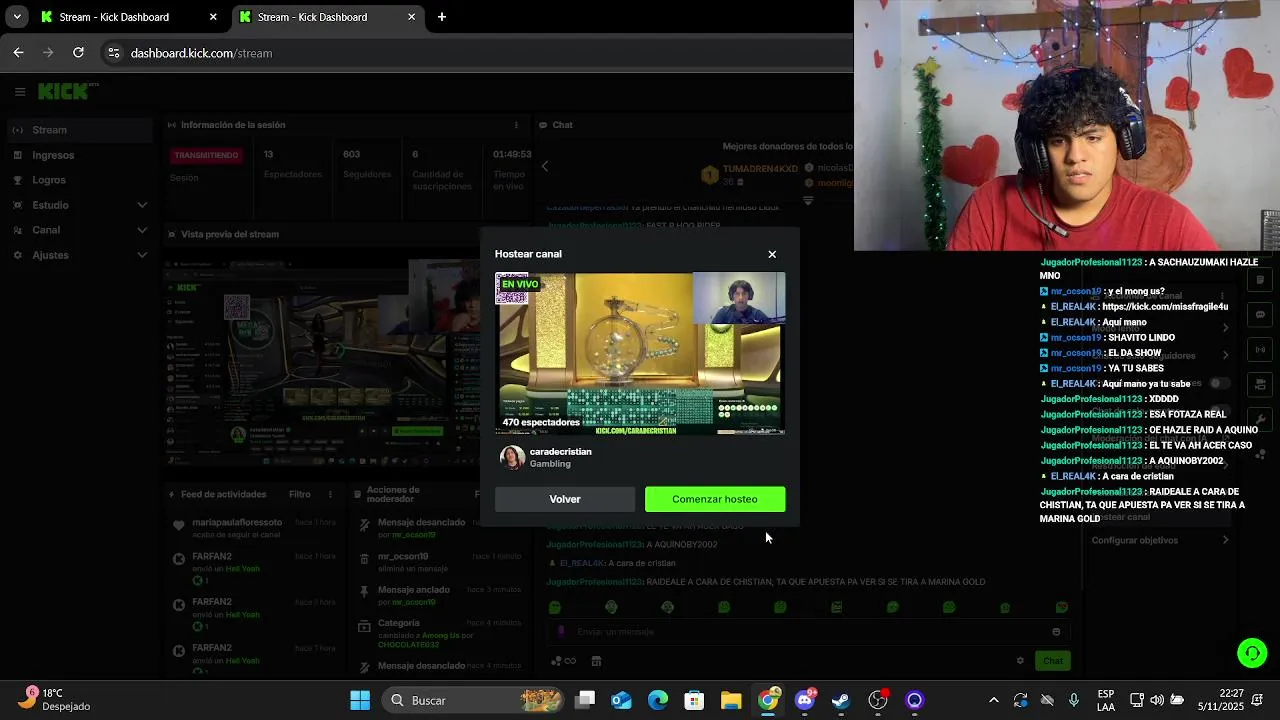Open Feed de actividades options menu
Screen dimensions: 1280x720
click(330, 494)
